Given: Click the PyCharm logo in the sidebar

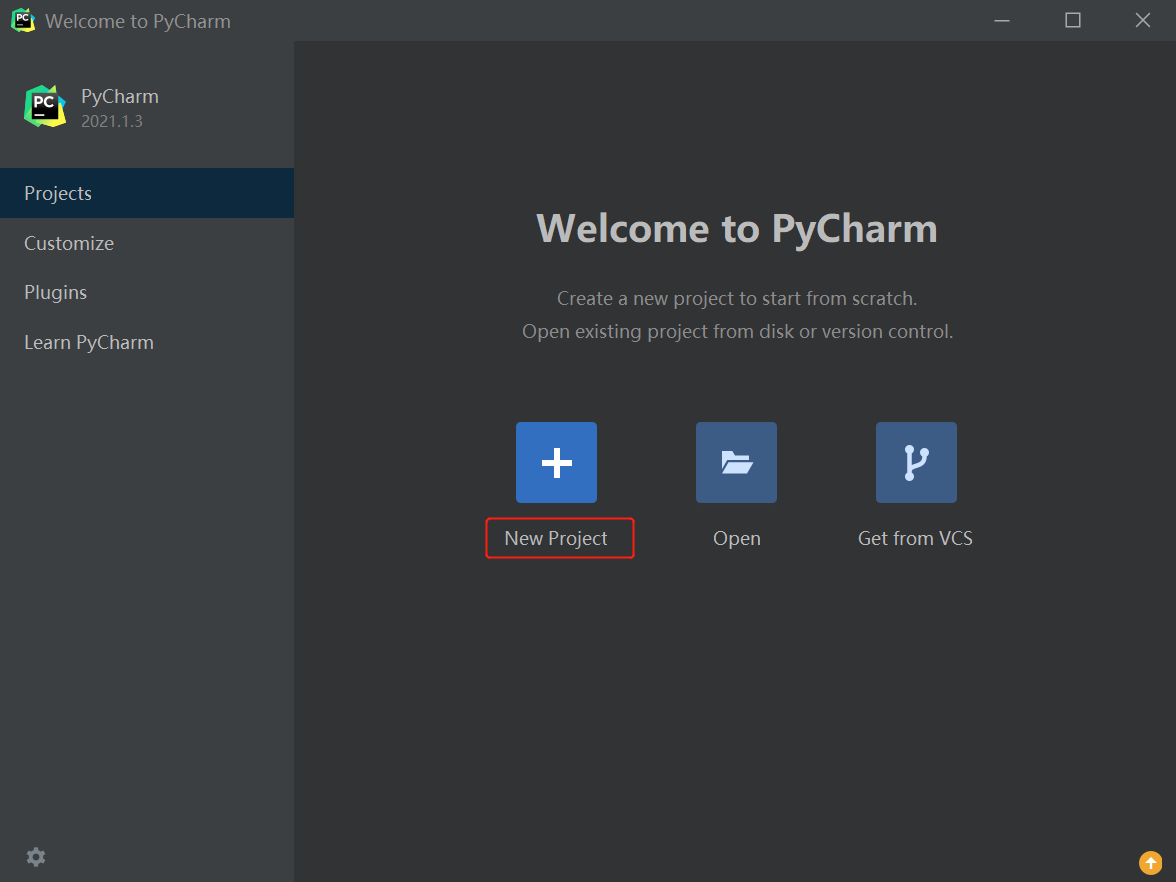Looking at the screenshot, I should (45, 106).
